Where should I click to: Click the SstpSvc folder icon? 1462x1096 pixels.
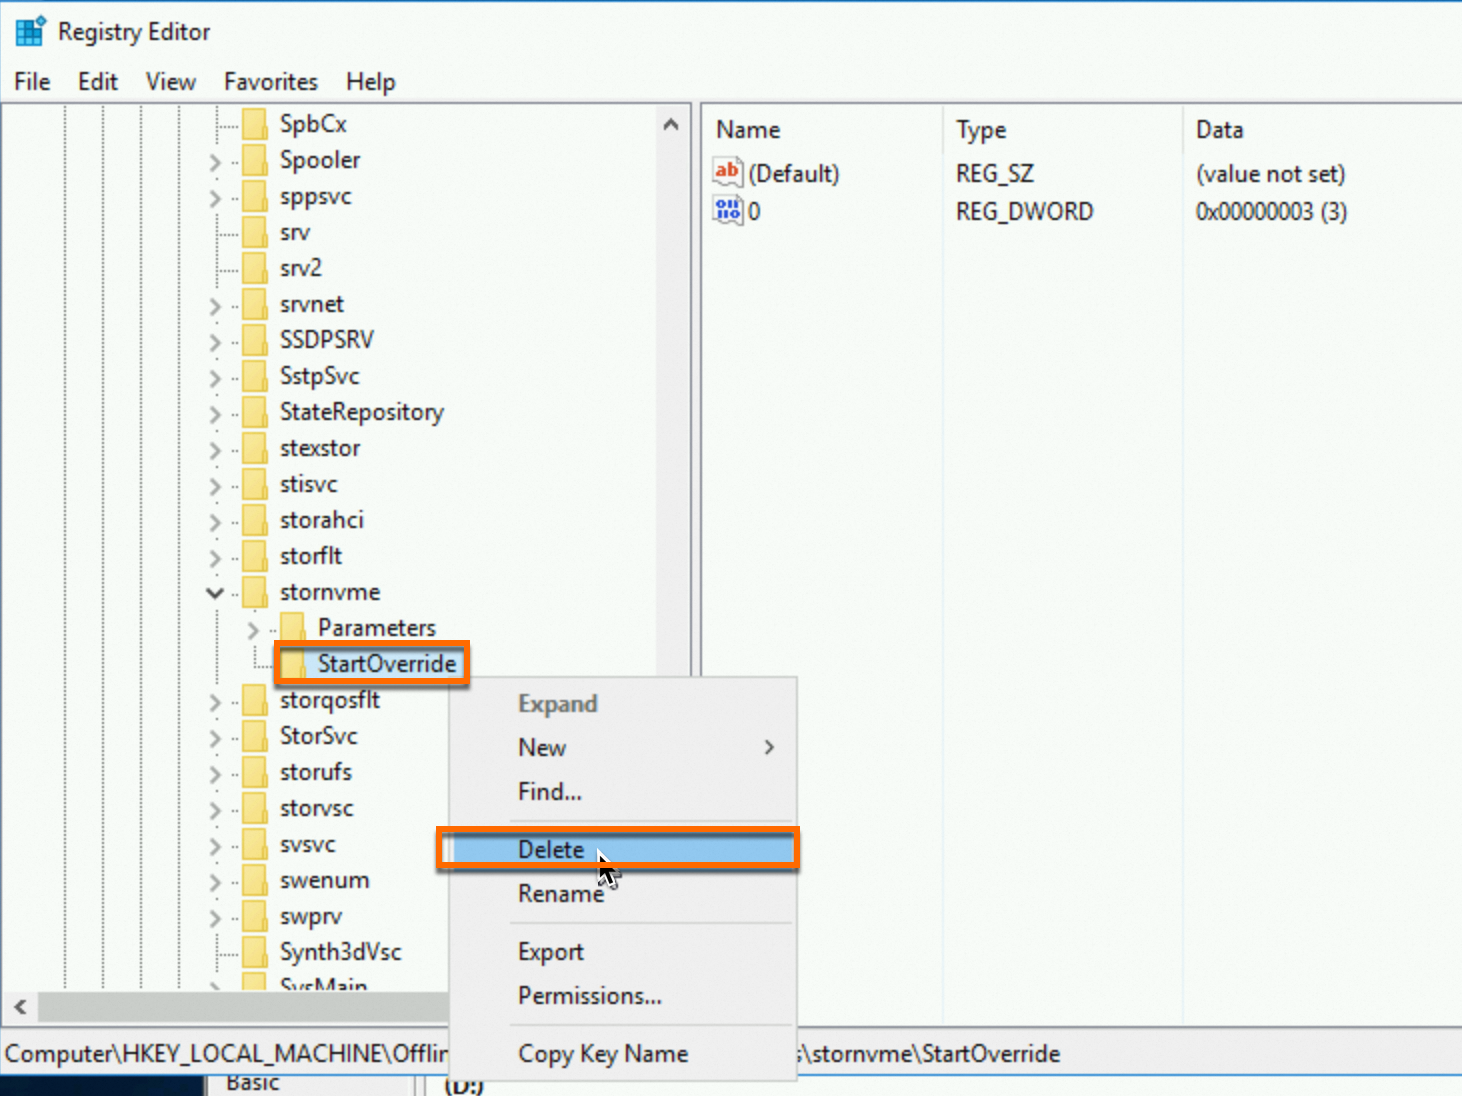255,376
